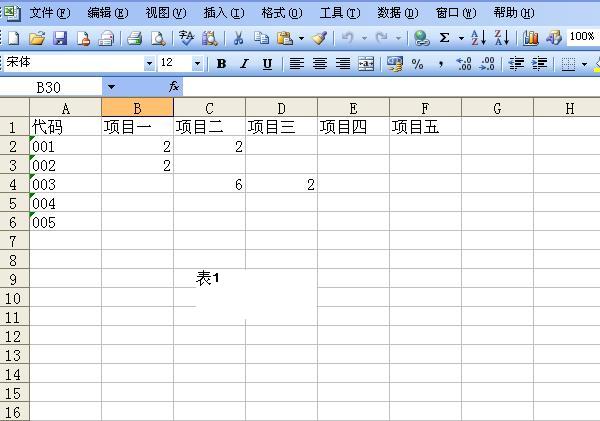Apply Percent style icon
600x421 pixels.
coord(417,64)
